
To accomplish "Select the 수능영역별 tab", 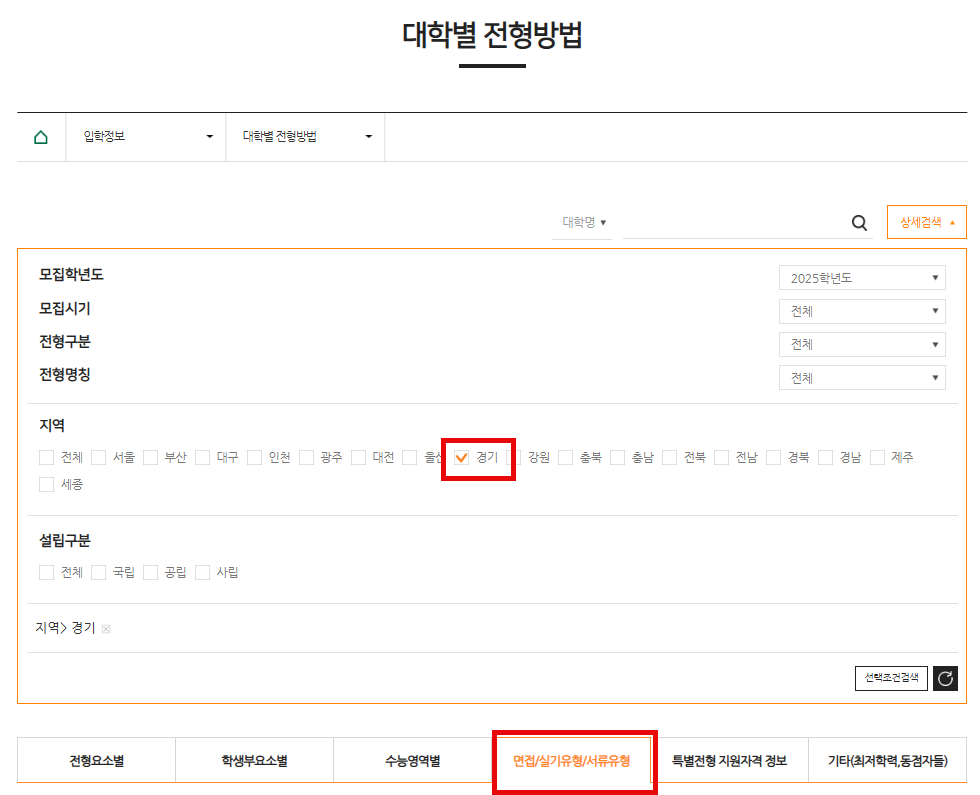I will (414, 760).
